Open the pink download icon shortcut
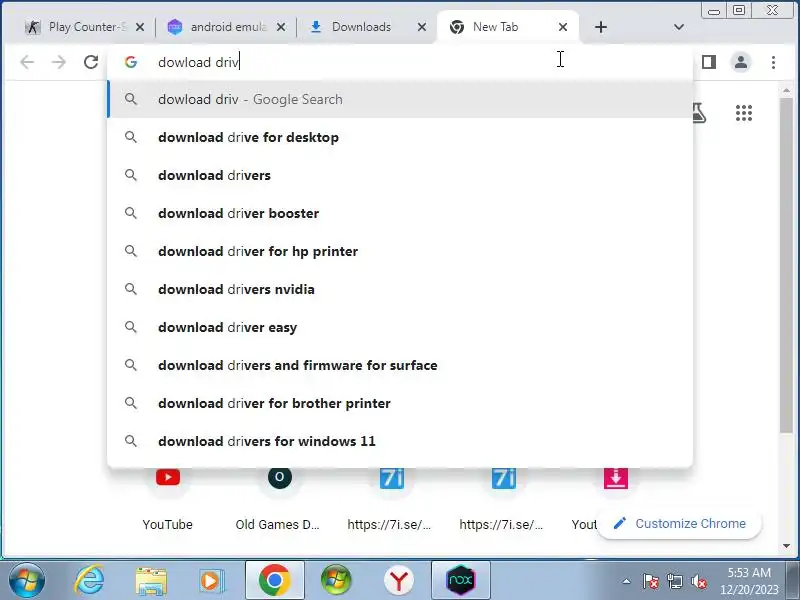The image size is (800, 600). pos(615,479)
